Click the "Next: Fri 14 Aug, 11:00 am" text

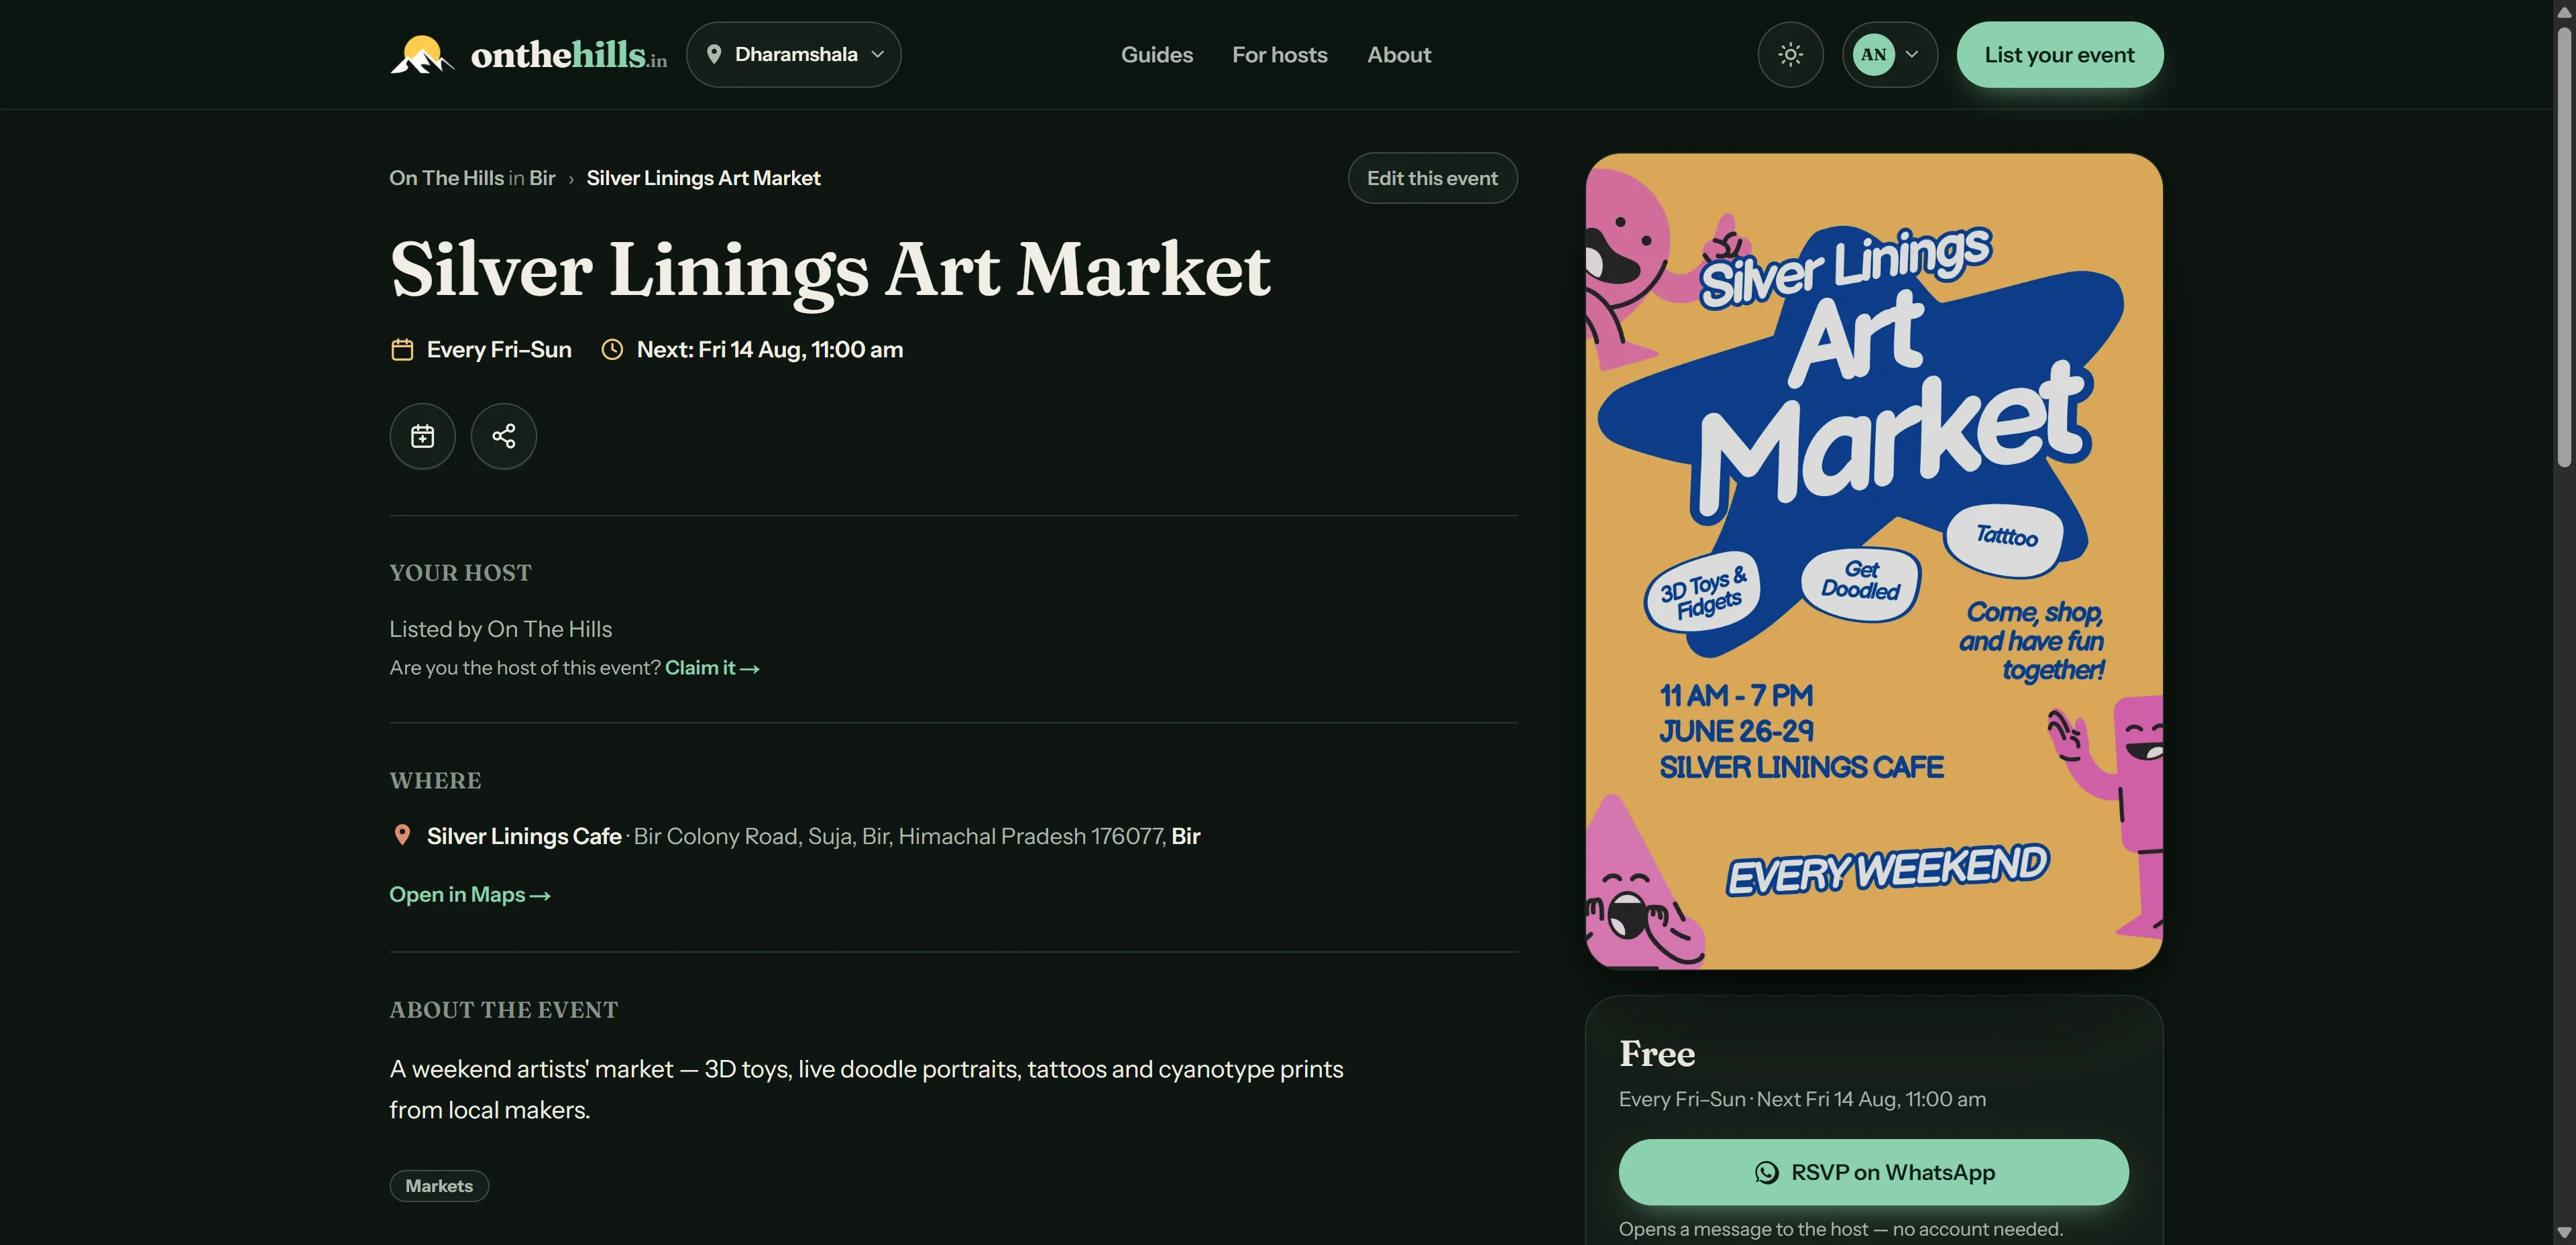pyautogui.click(x=770, y=349)
